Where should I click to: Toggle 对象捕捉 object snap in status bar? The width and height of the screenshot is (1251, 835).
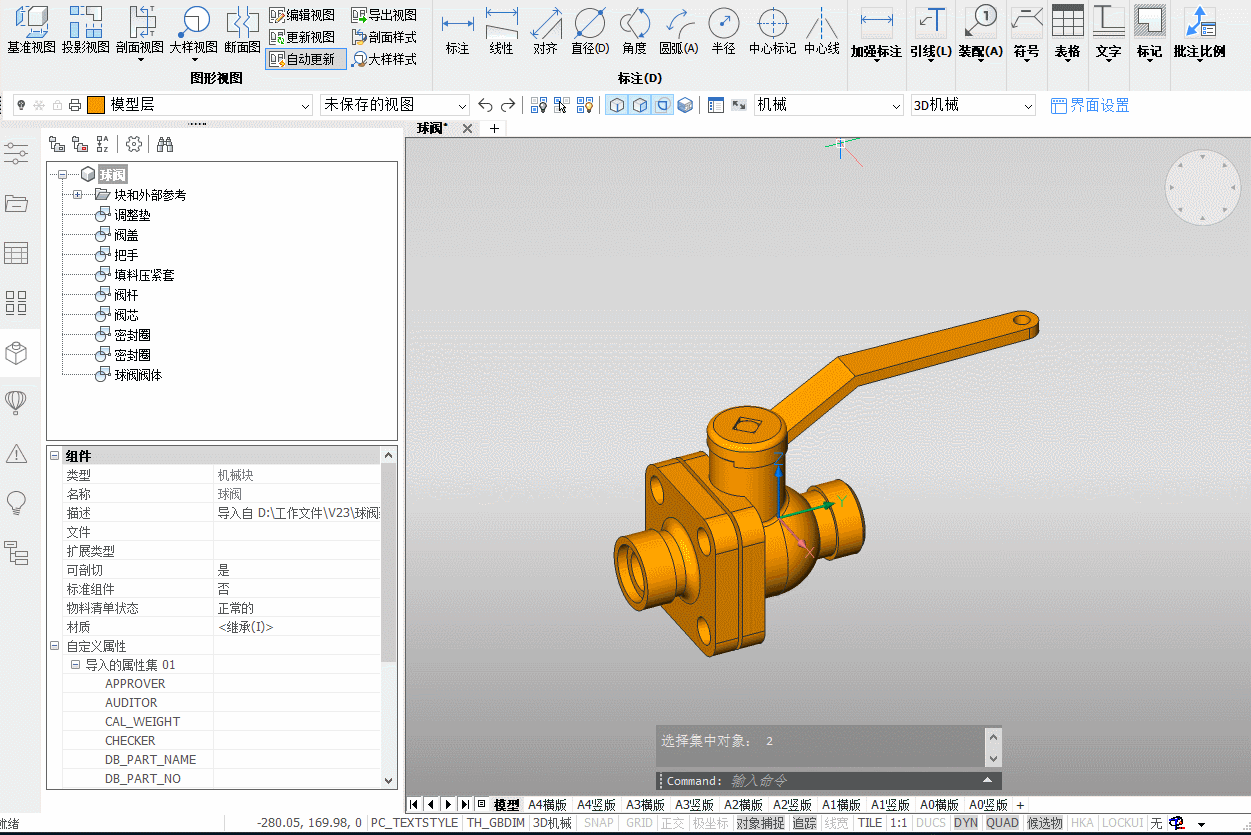[760, 823]
